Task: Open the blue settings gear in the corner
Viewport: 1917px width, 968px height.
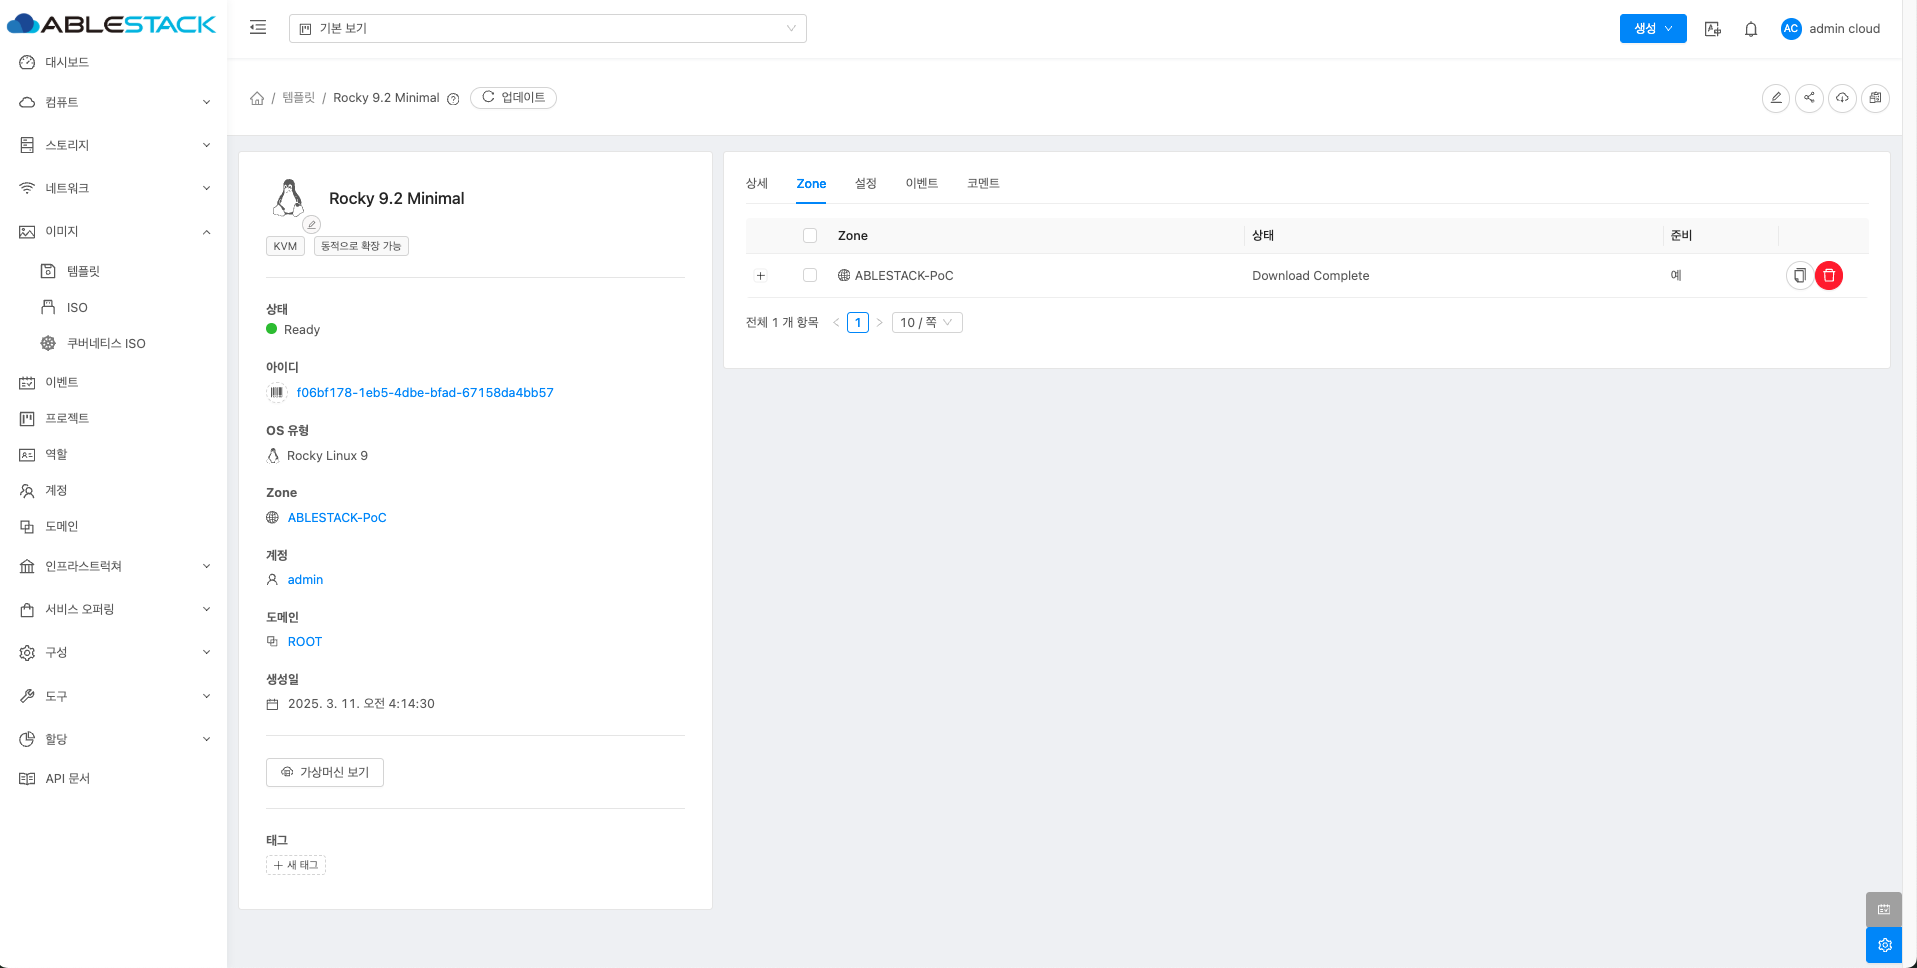Action: point(1884,945)
